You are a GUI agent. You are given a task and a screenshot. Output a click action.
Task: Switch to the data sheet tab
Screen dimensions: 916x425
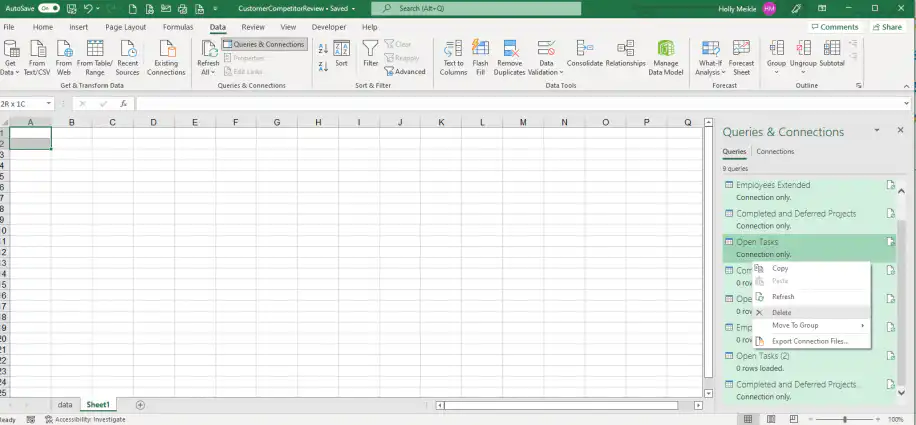[x=65, y=405]
